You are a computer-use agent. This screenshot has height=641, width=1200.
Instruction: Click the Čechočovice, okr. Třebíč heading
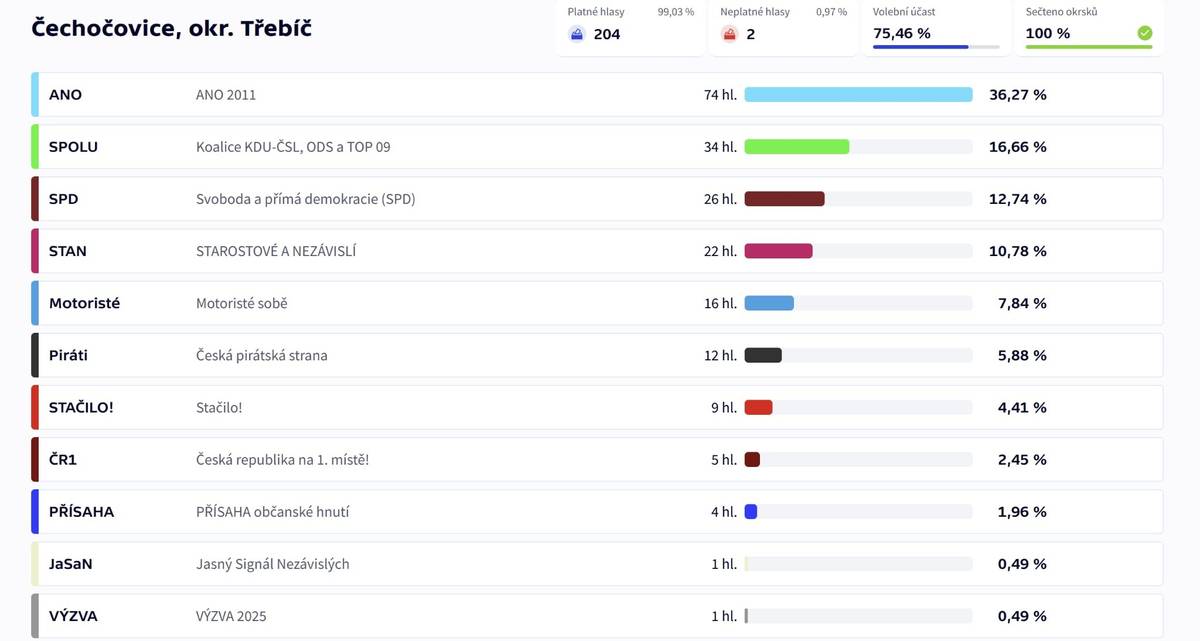click(172, 28)
